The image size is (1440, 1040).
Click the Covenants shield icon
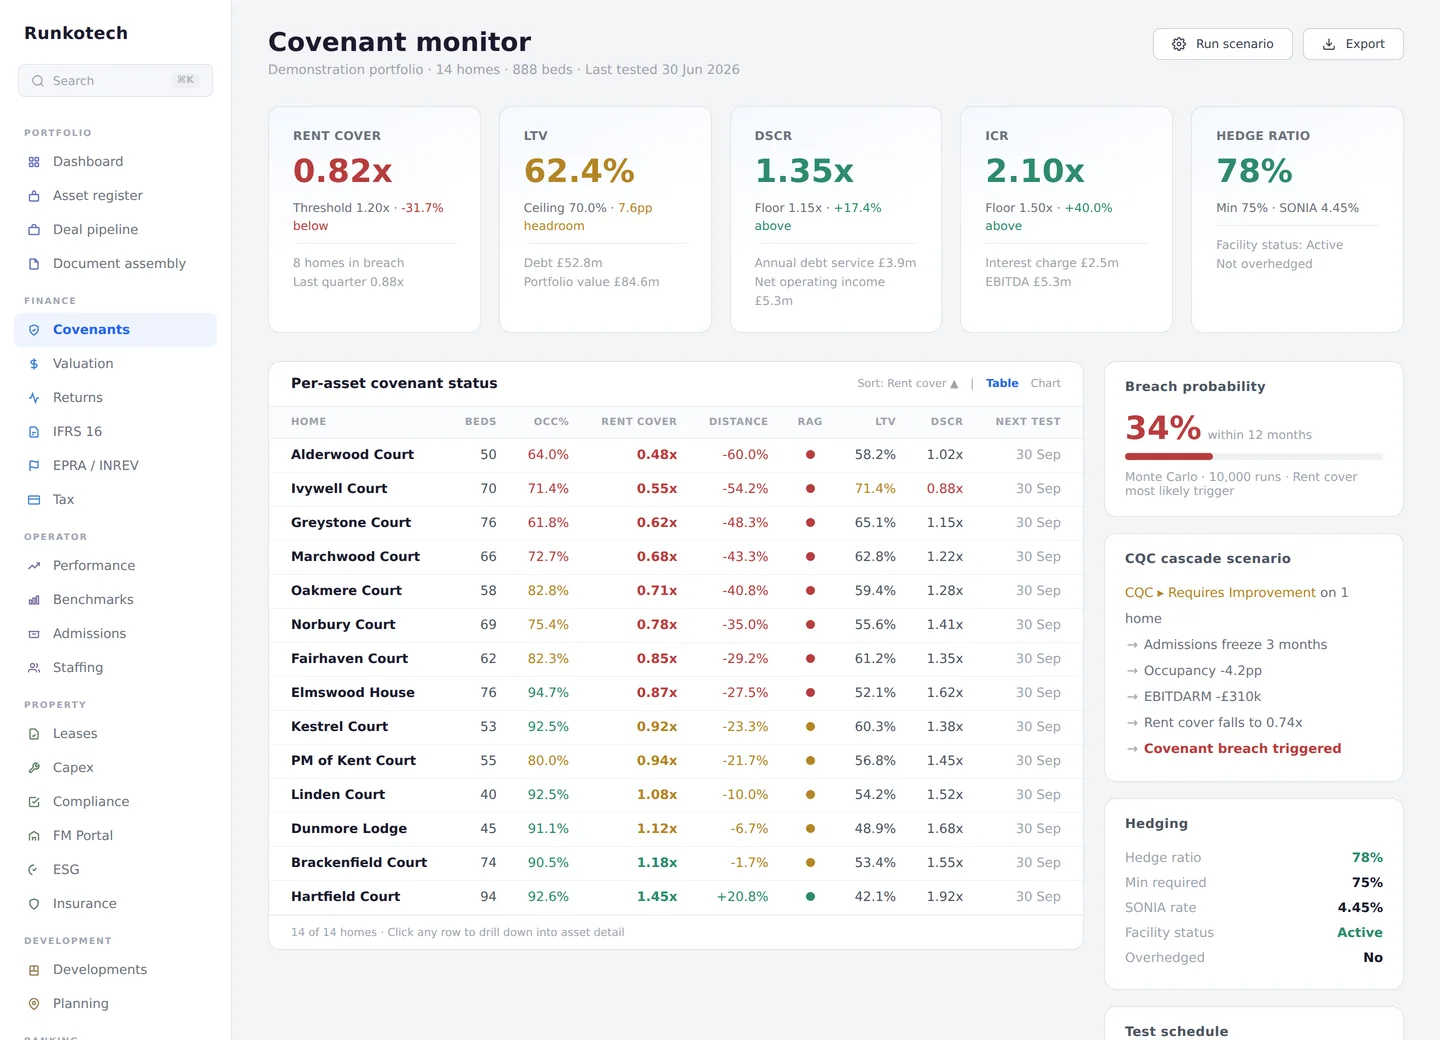click(34, 330)
